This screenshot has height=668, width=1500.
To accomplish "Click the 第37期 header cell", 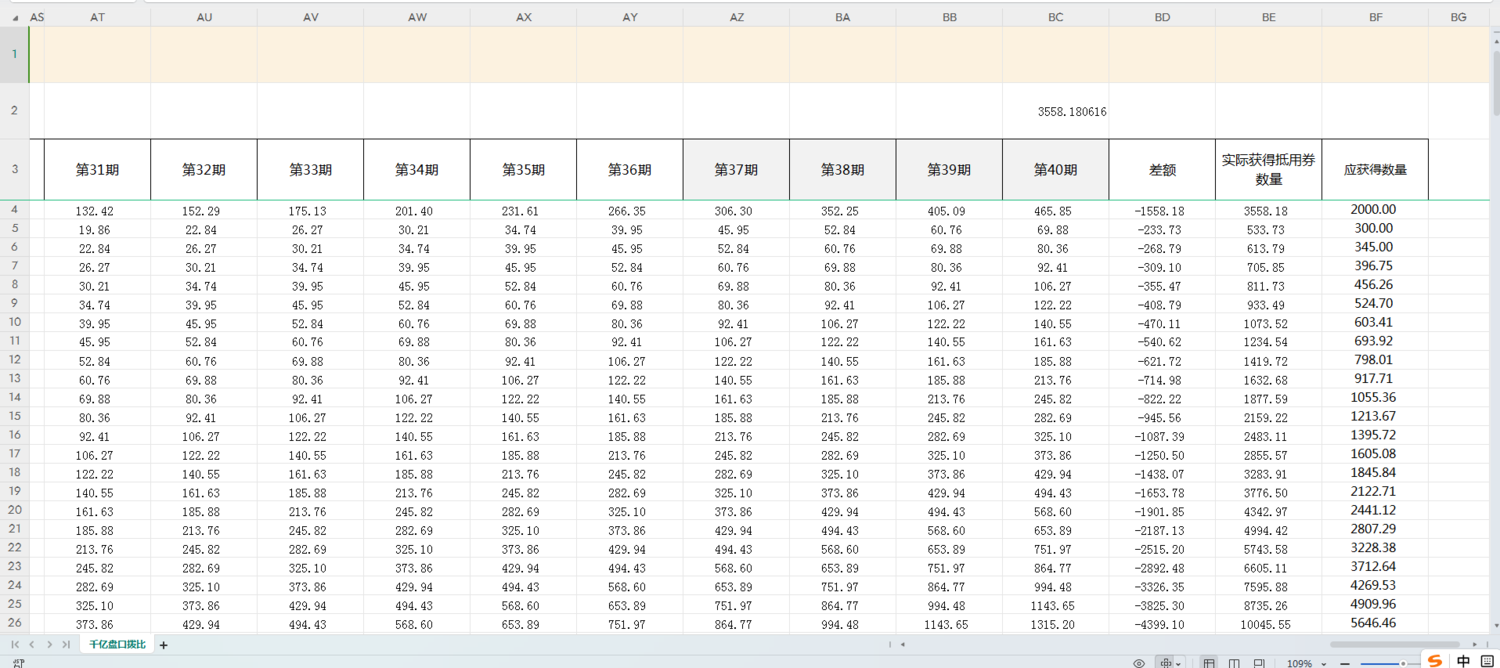I will (737, 170).
